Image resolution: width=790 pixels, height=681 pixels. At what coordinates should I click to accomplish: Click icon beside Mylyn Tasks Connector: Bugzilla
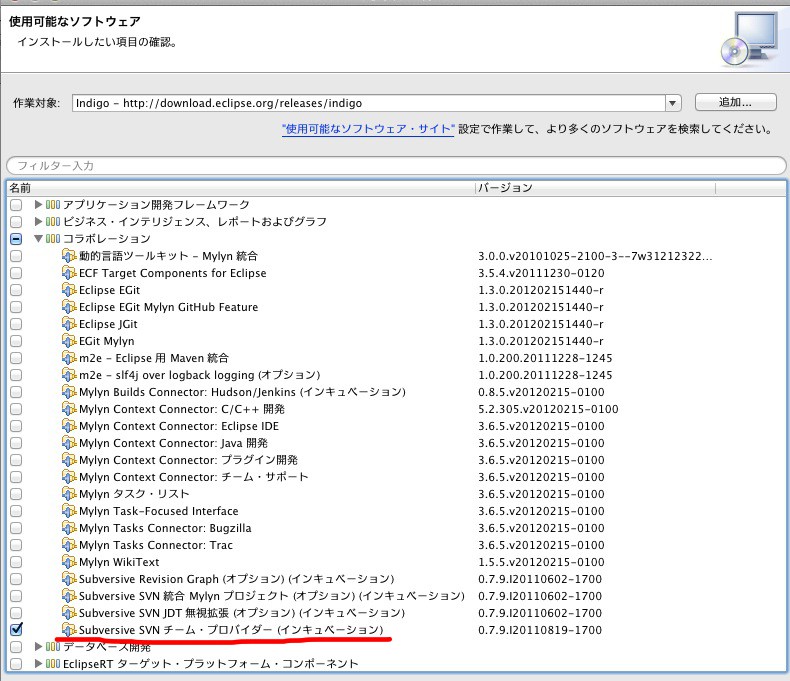coord(69,527)
